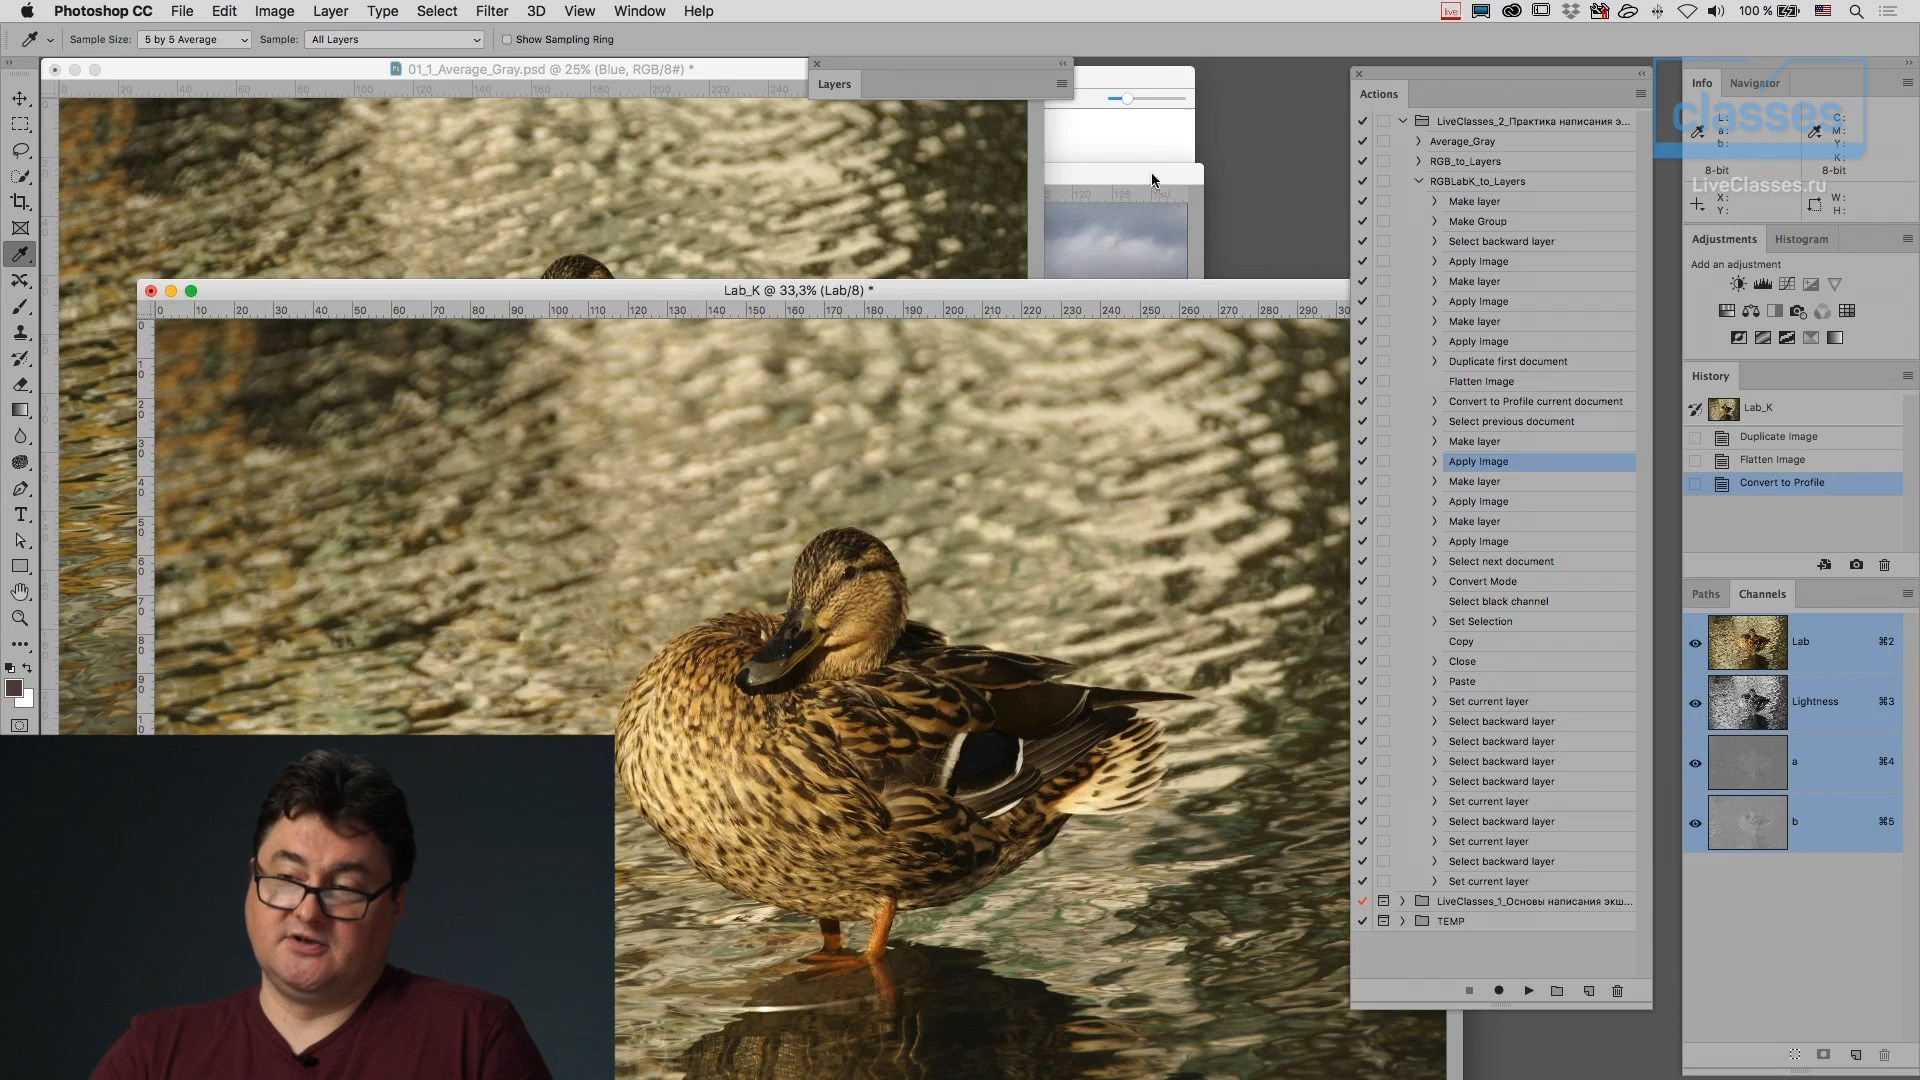Viewport: 1920px width, 1080px height.
Task: Expand the Convert Mode action step
Action: (x=1434, y=581)
